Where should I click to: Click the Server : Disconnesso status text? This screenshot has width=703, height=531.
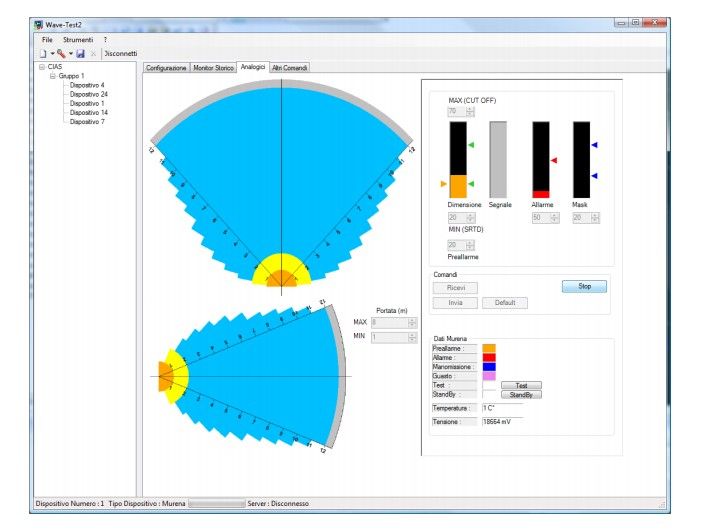point(278,504)
